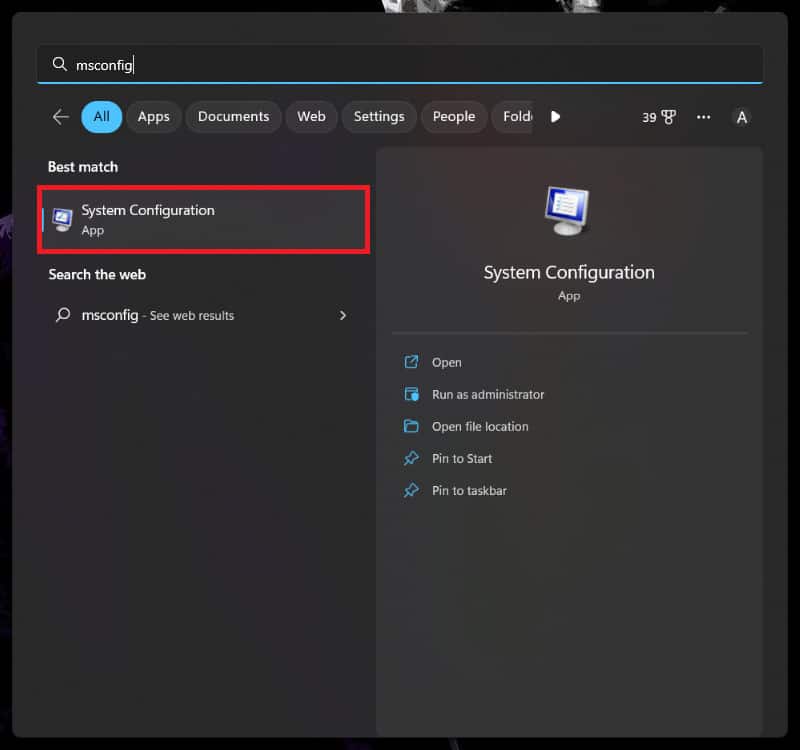The height and width of the screenshot is (750, 800).
Task: Click the search magnifier icon in search box
Action: [60, 64]
